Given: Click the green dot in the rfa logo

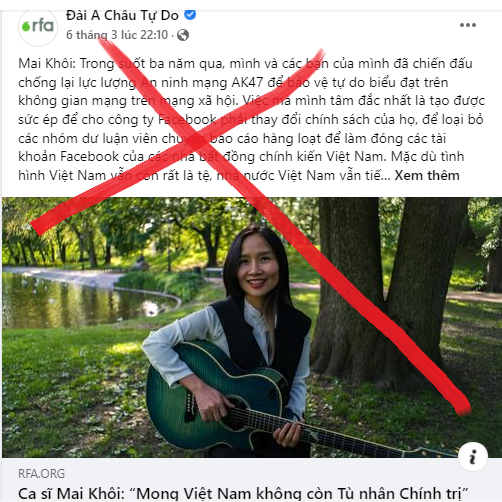Looking at the screenshot, I should [26, 27].
